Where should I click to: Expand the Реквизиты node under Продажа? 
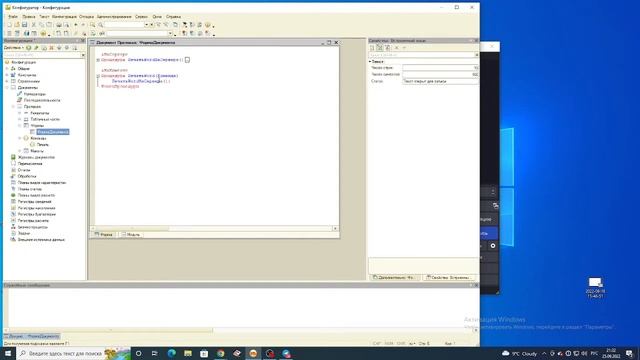(x=20, y=113)
